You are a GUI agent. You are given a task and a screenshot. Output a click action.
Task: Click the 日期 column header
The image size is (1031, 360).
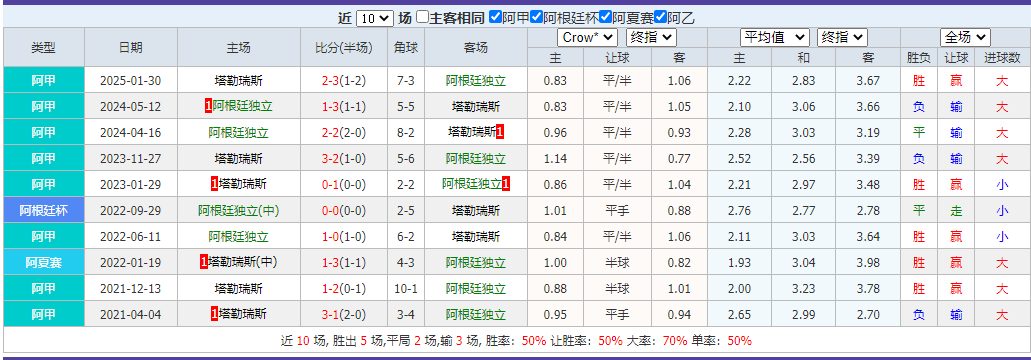click(131, 47)
